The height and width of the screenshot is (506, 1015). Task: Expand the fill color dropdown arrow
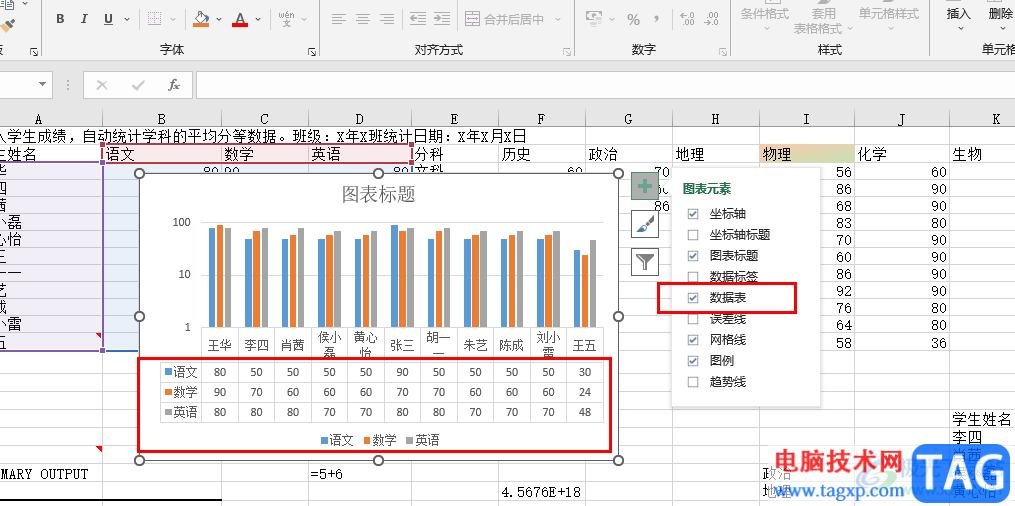coord(219,19)
